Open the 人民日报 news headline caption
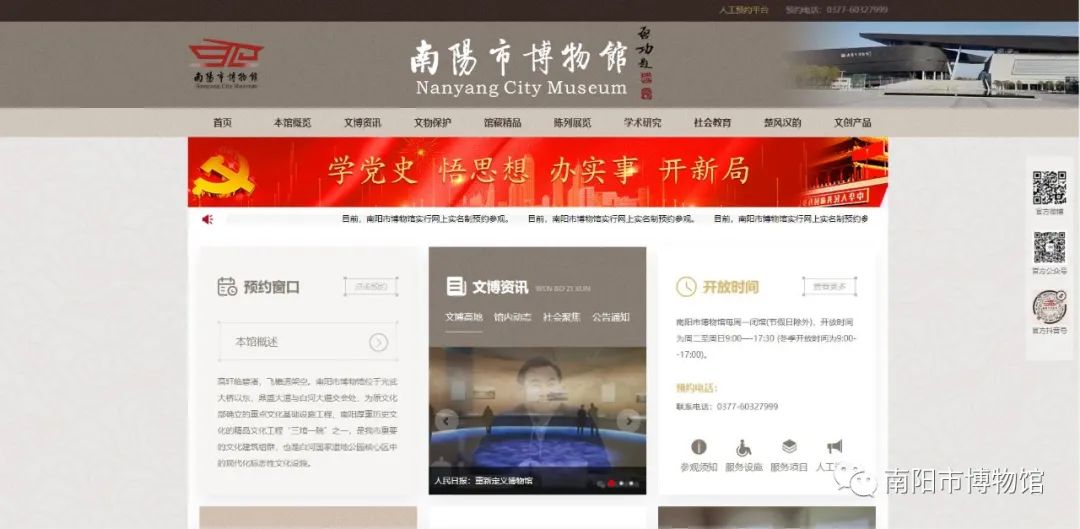This screenshot has height=529, width=1080. (x=484, y=481)
